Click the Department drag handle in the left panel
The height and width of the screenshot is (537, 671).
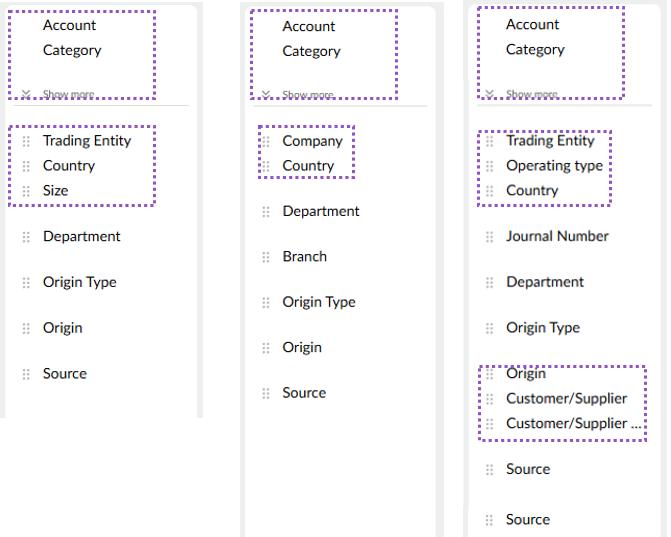tap(26, 237)
